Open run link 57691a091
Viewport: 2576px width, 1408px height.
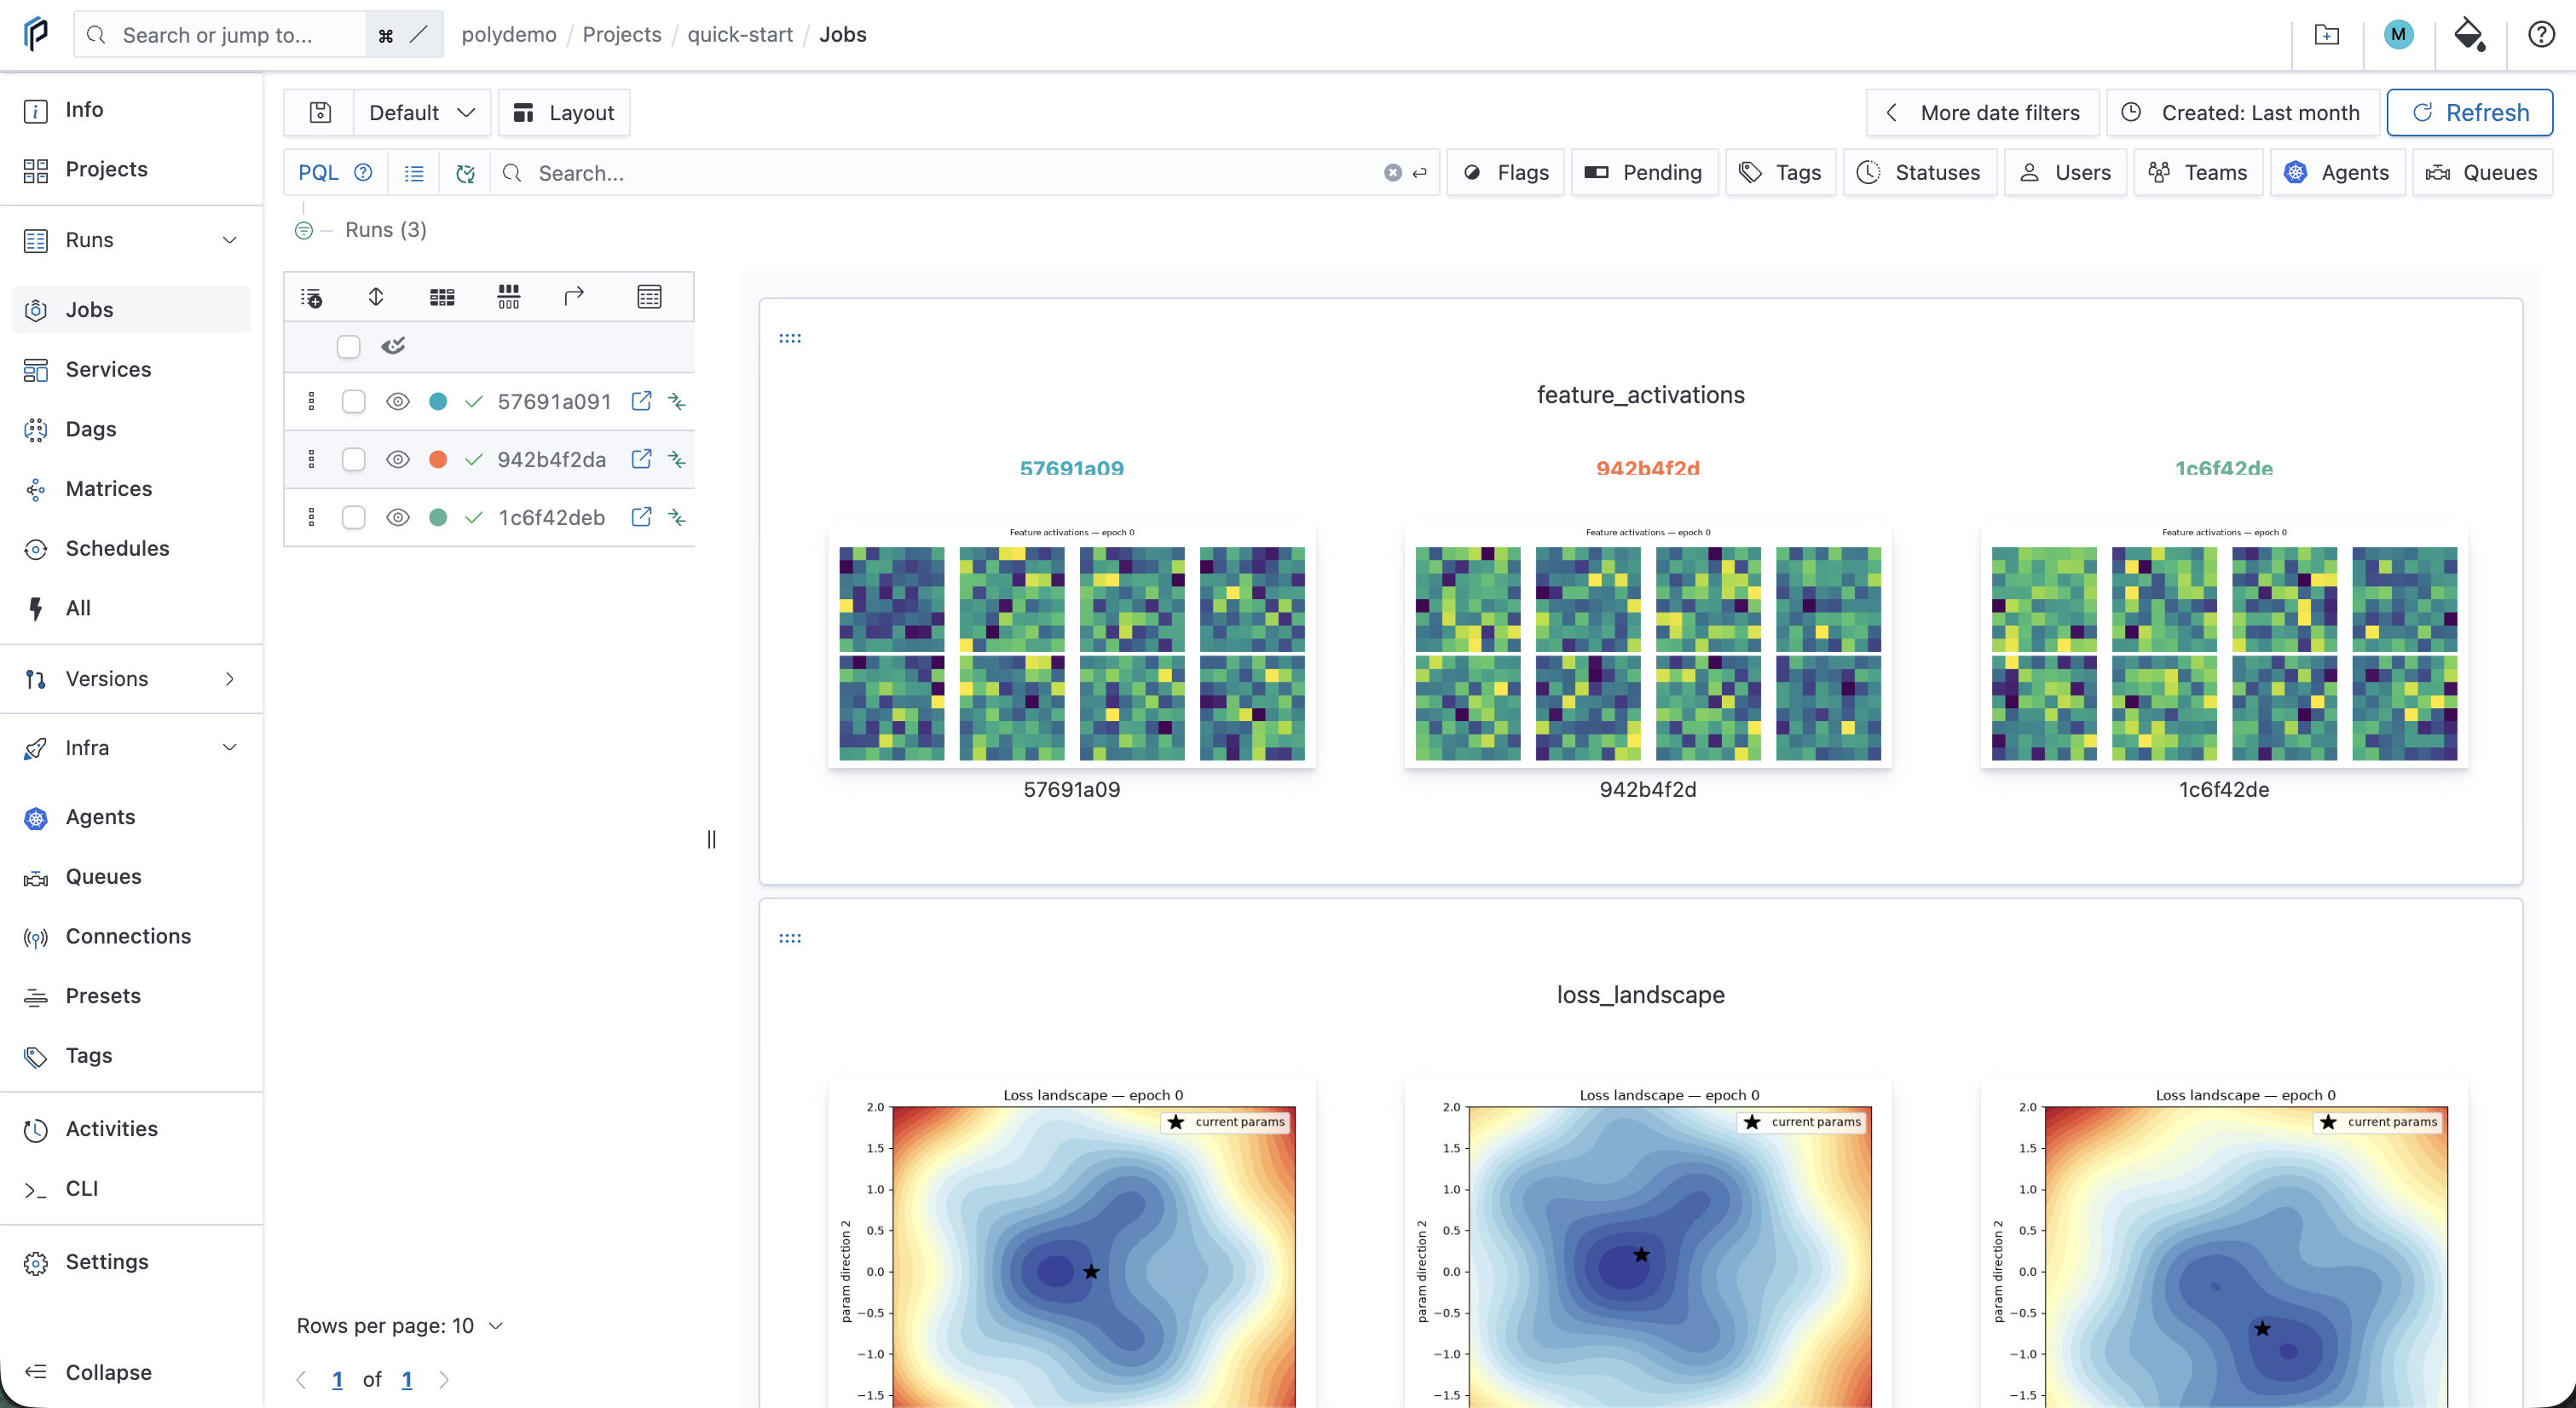554,402
